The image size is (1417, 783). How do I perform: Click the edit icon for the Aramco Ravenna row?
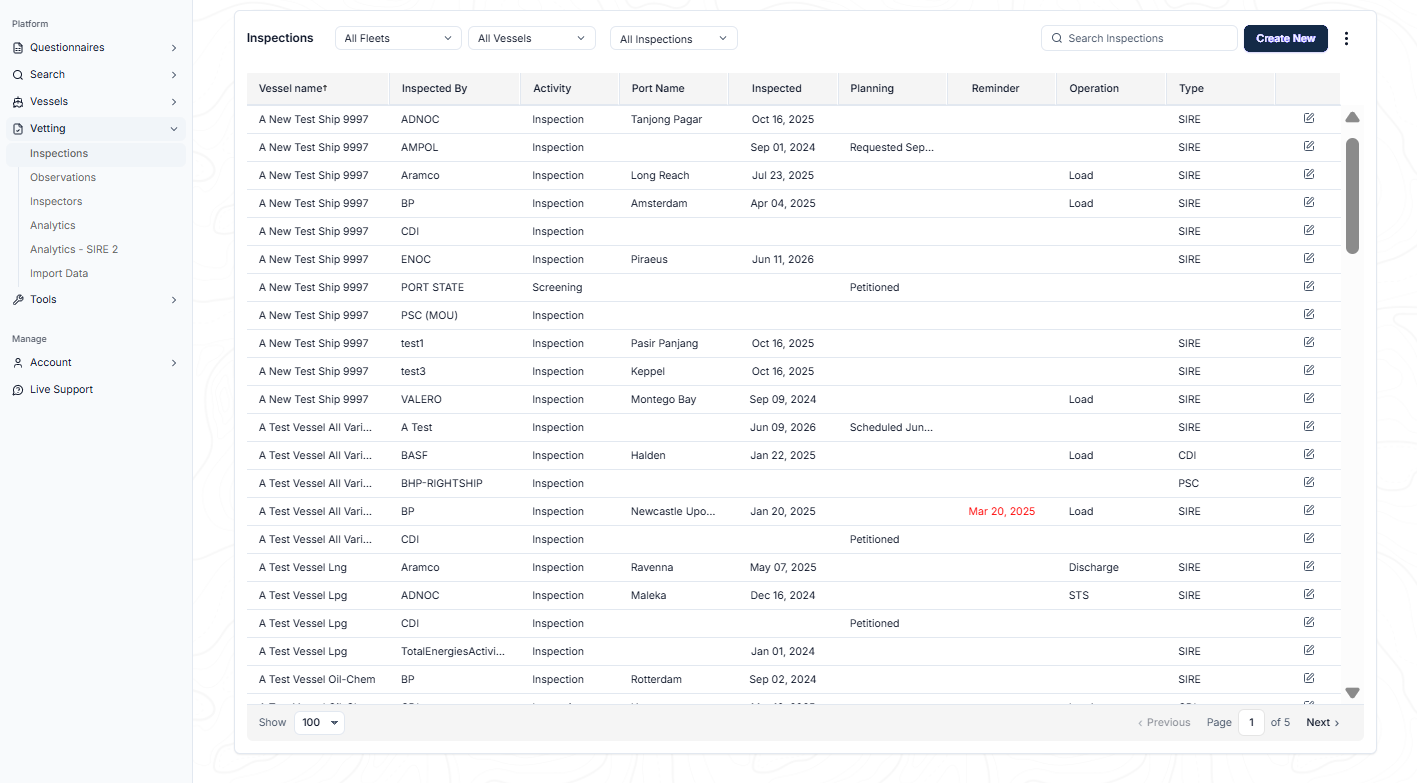(x=1309, y=566)
